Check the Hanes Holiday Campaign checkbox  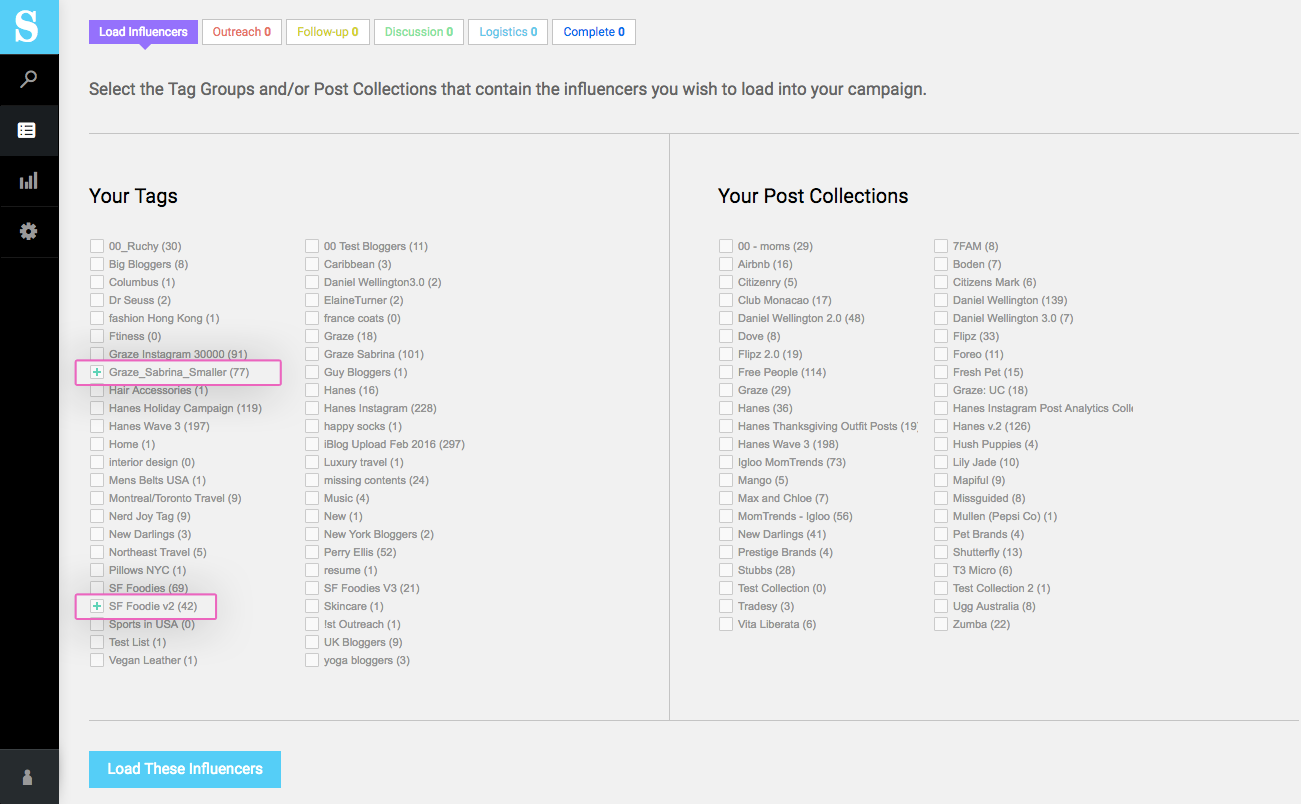(x=97, y=408)
